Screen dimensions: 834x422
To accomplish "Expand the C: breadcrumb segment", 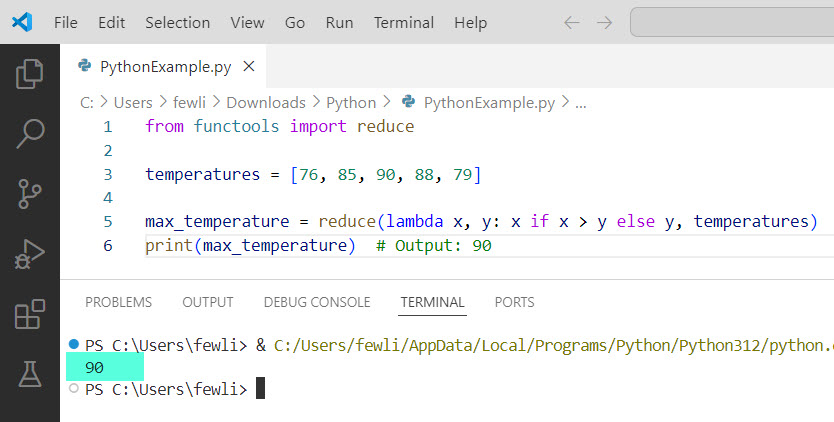I will (x=87, y=102).
